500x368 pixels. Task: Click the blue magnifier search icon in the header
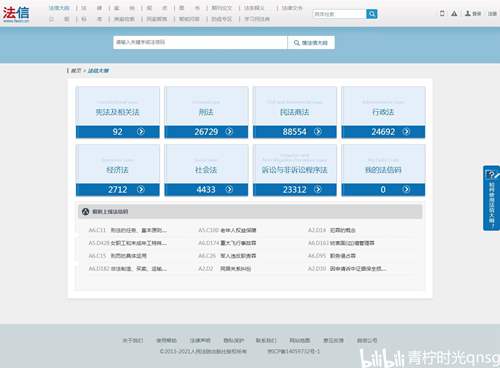[372, 14]
